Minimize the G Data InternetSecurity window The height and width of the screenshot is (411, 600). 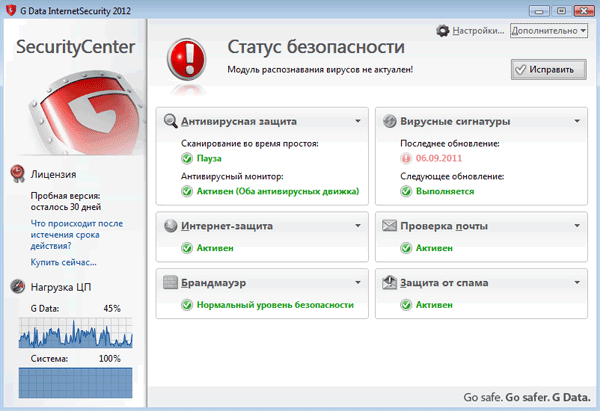point(539,11)
